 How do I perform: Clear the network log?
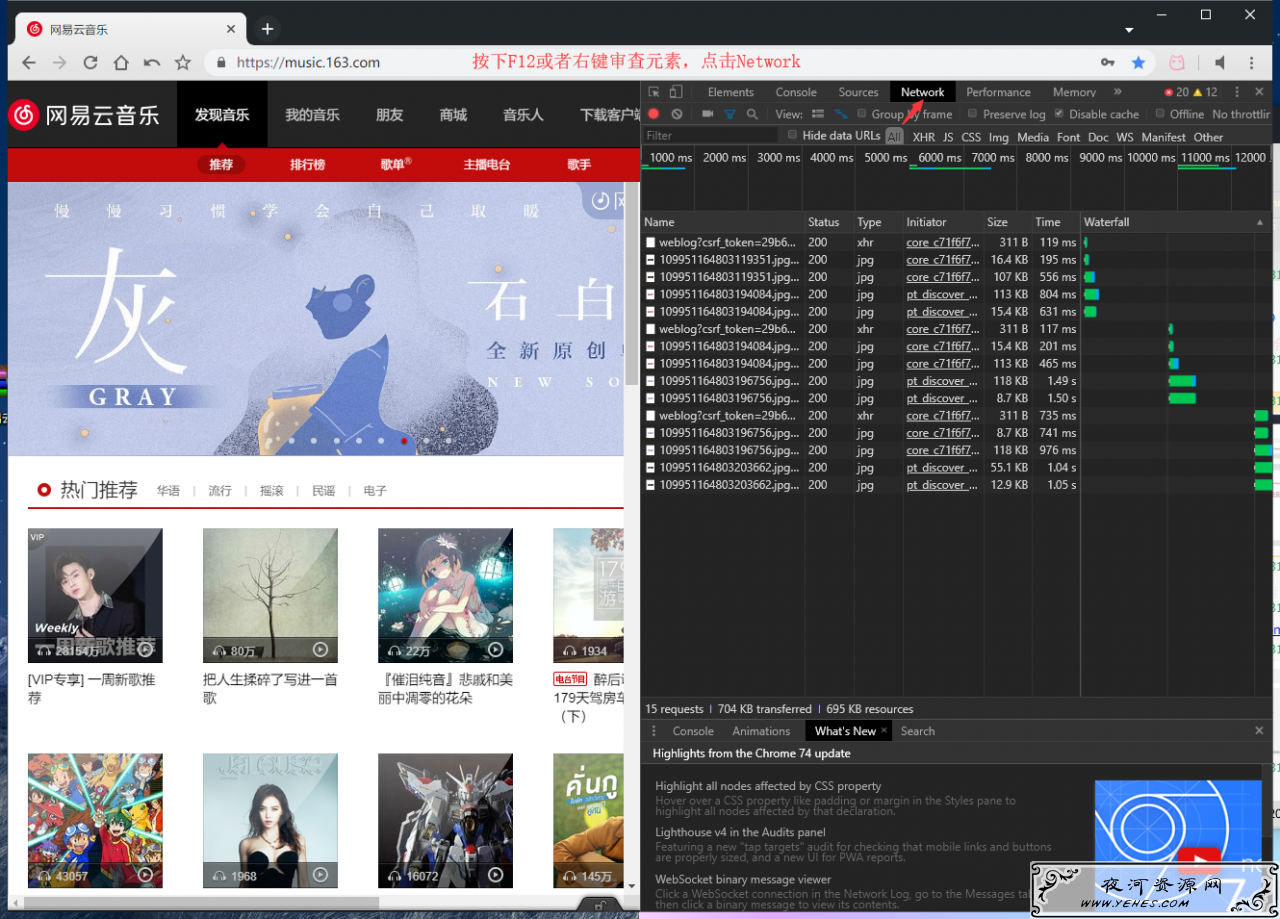click(677, 114)
